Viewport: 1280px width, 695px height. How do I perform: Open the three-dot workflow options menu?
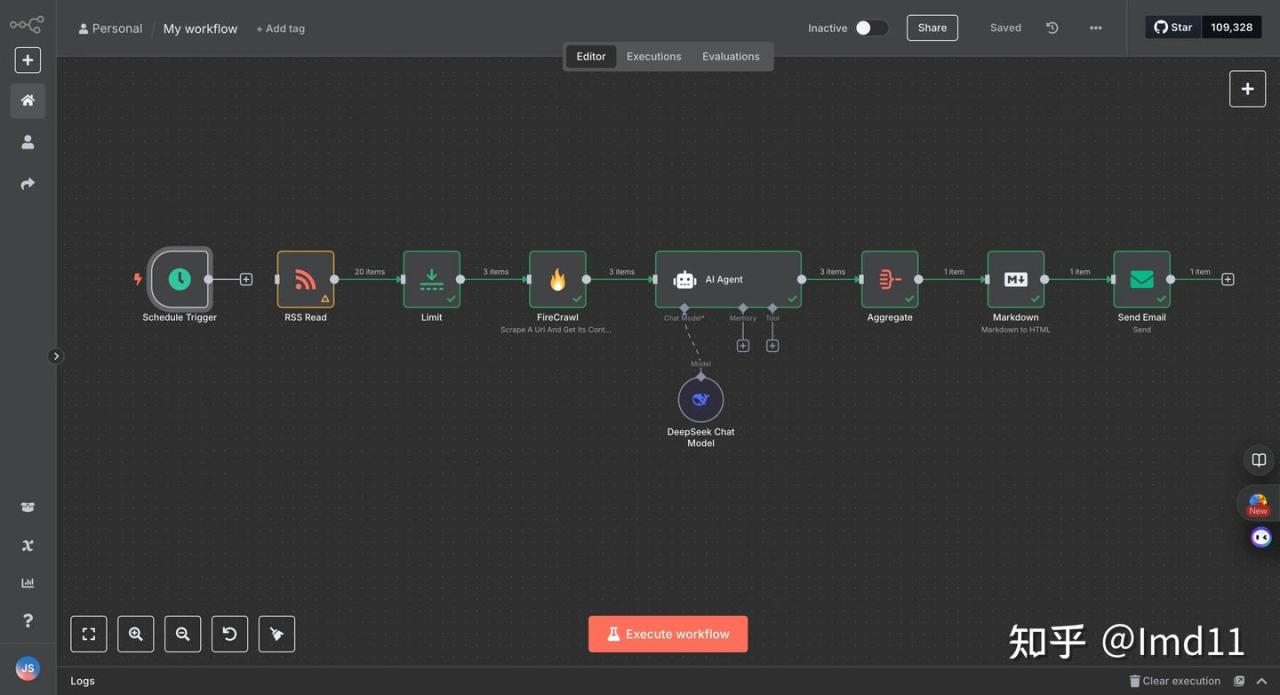[x=1096, y=28]
